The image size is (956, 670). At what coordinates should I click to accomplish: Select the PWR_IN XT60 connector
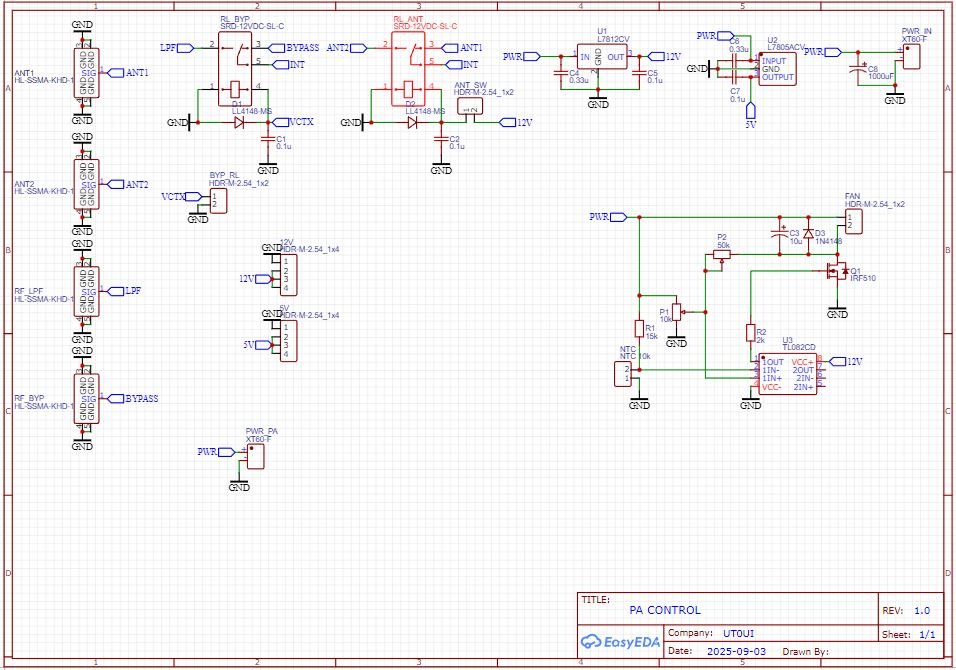[912, 55]
